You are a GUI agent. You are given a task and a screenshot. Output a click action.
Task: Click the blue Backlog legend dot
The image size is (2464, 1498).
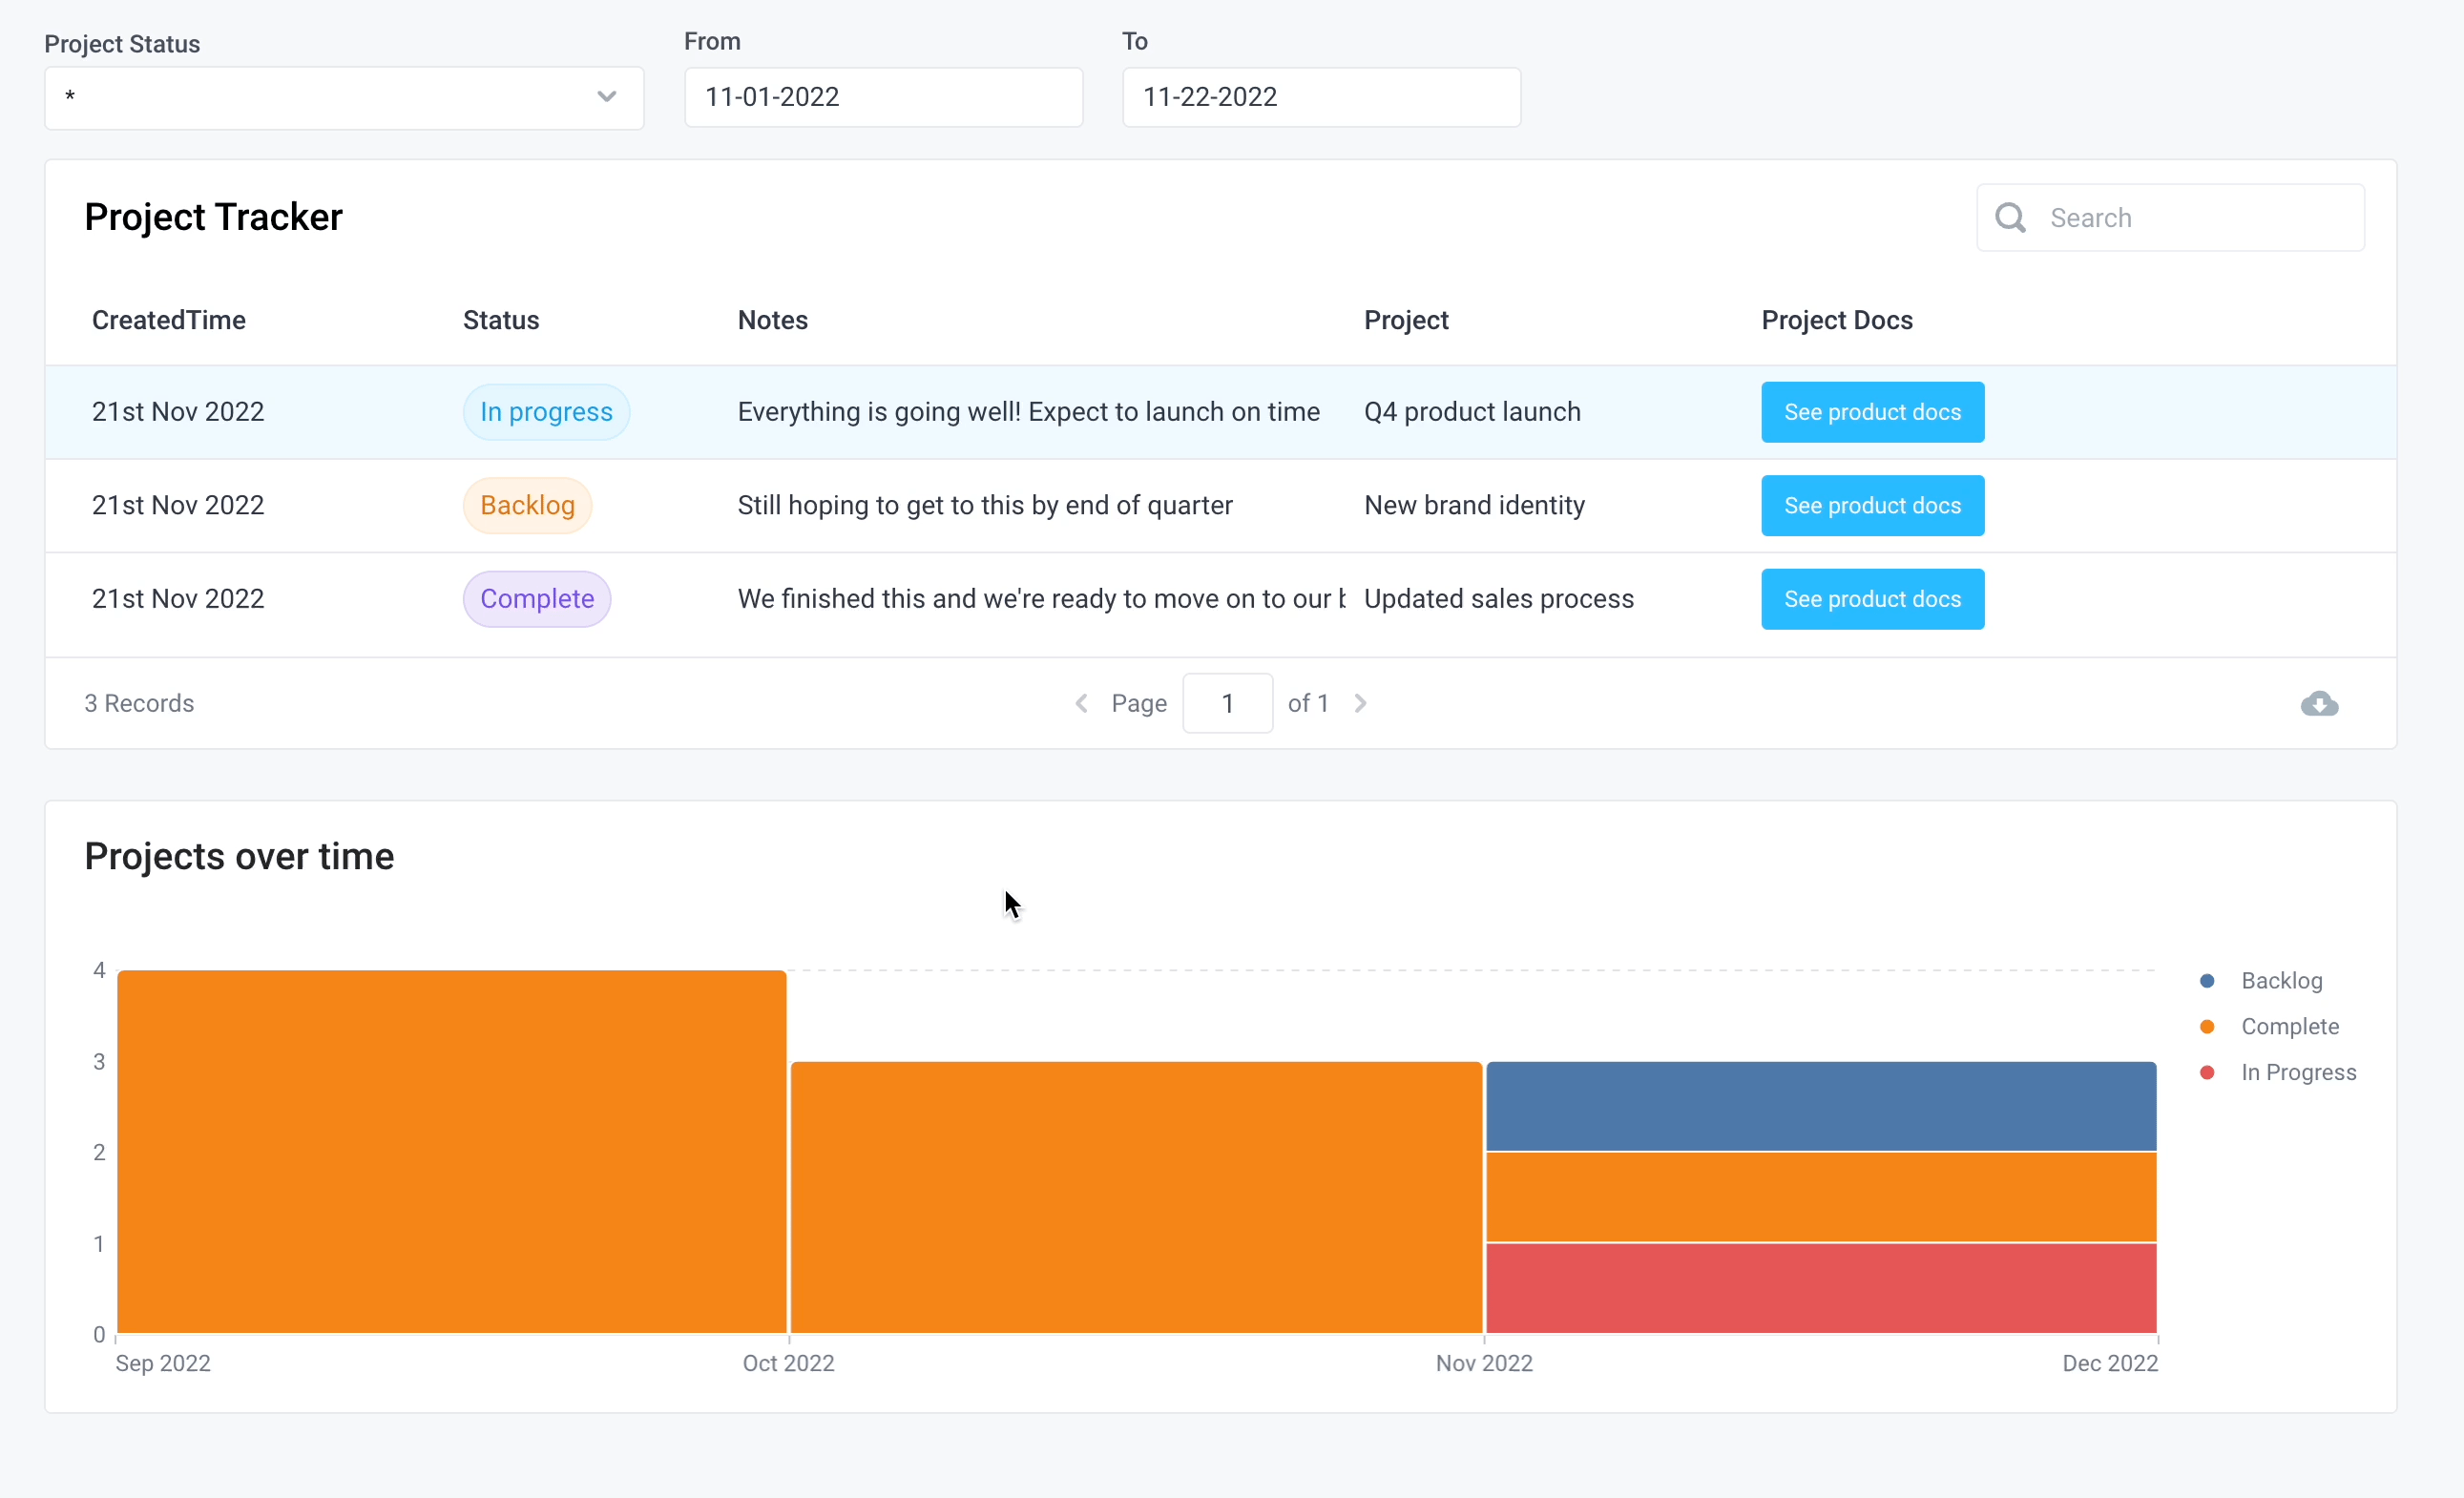pos(2208,980)
